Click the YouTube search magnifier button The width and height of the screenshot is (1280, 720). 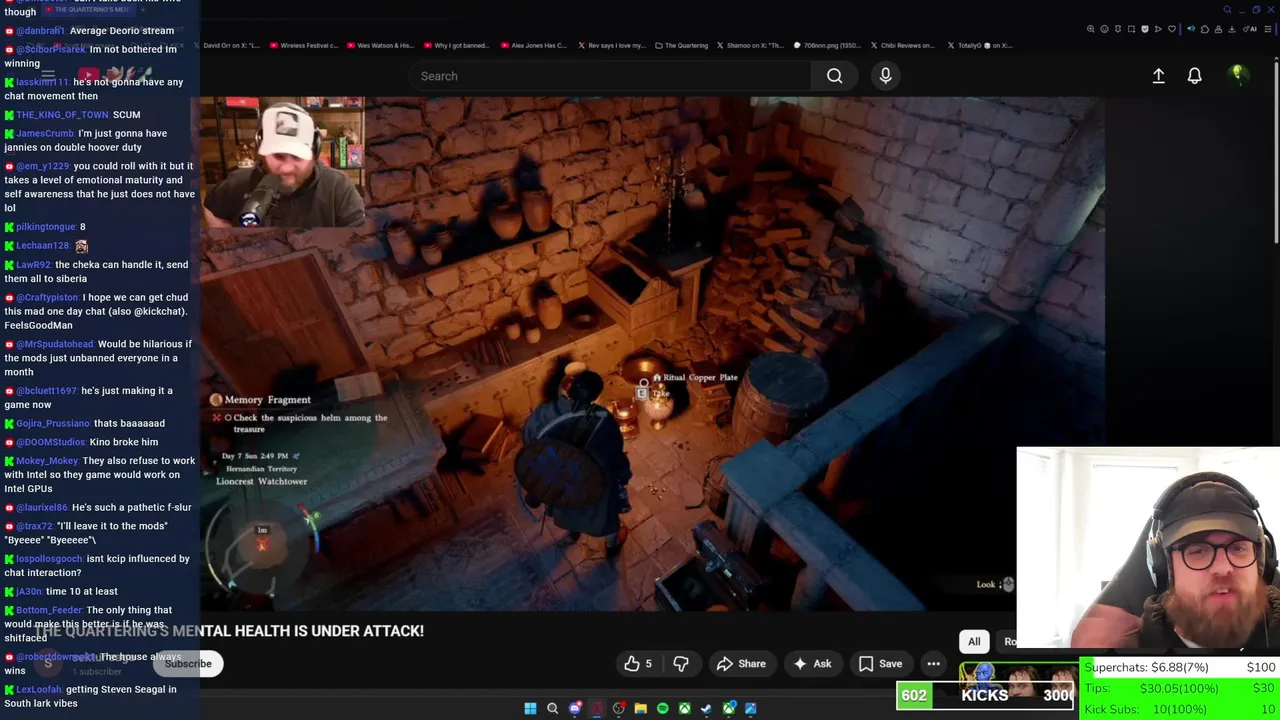(834, 76)
